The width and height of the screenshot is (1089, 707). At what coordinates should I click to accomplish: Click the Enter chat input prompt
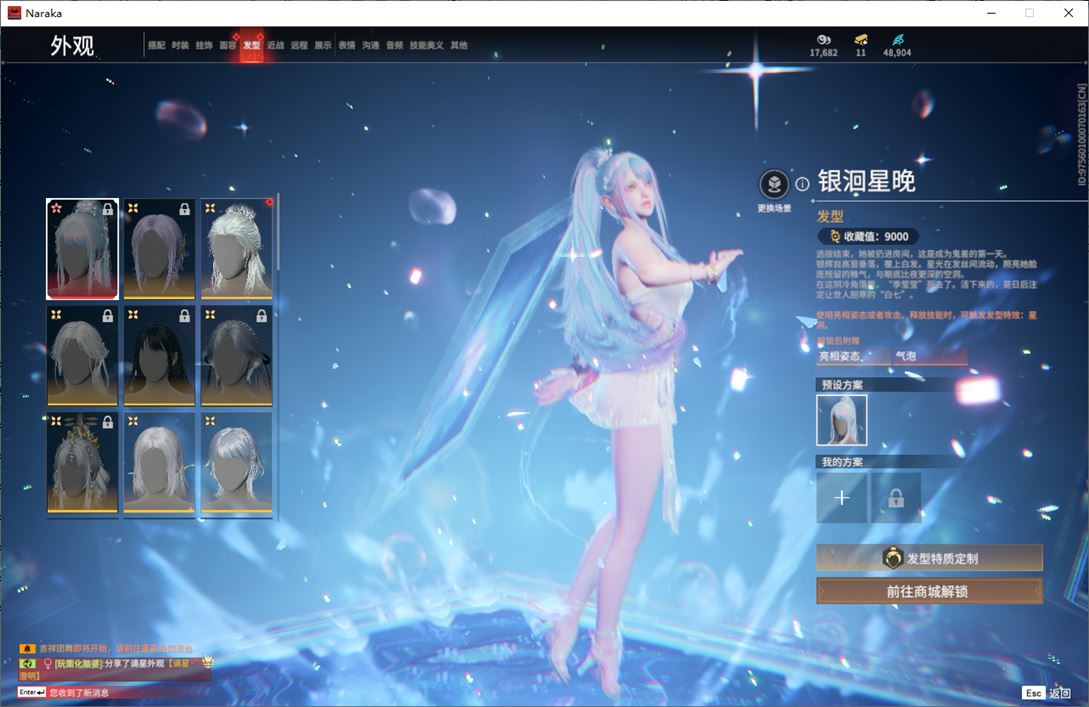coord(32,692)
